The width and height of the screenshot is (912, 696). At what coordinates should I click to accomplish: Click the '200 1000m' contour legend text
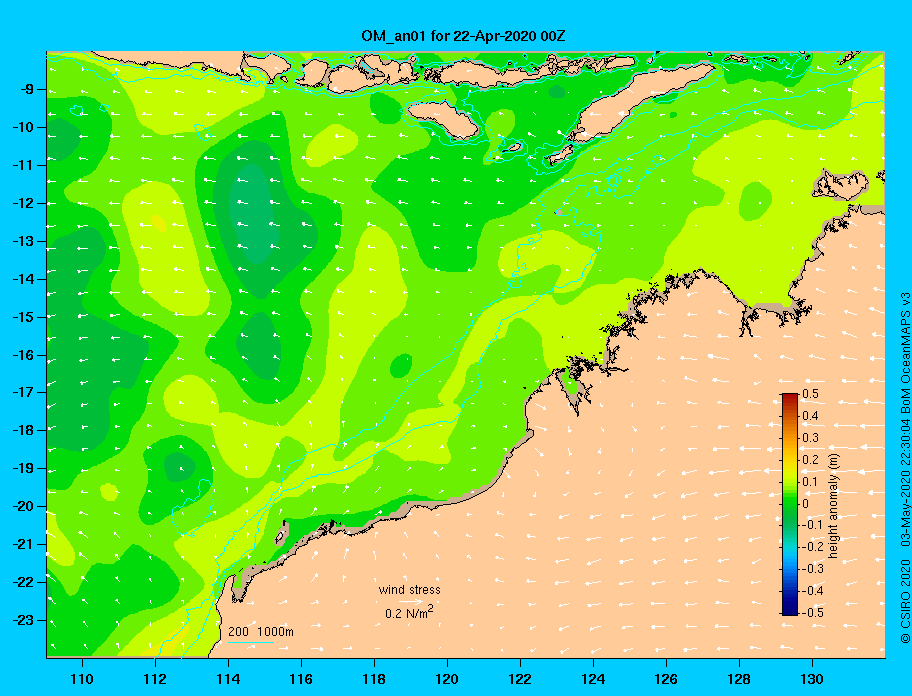(261, 632)
